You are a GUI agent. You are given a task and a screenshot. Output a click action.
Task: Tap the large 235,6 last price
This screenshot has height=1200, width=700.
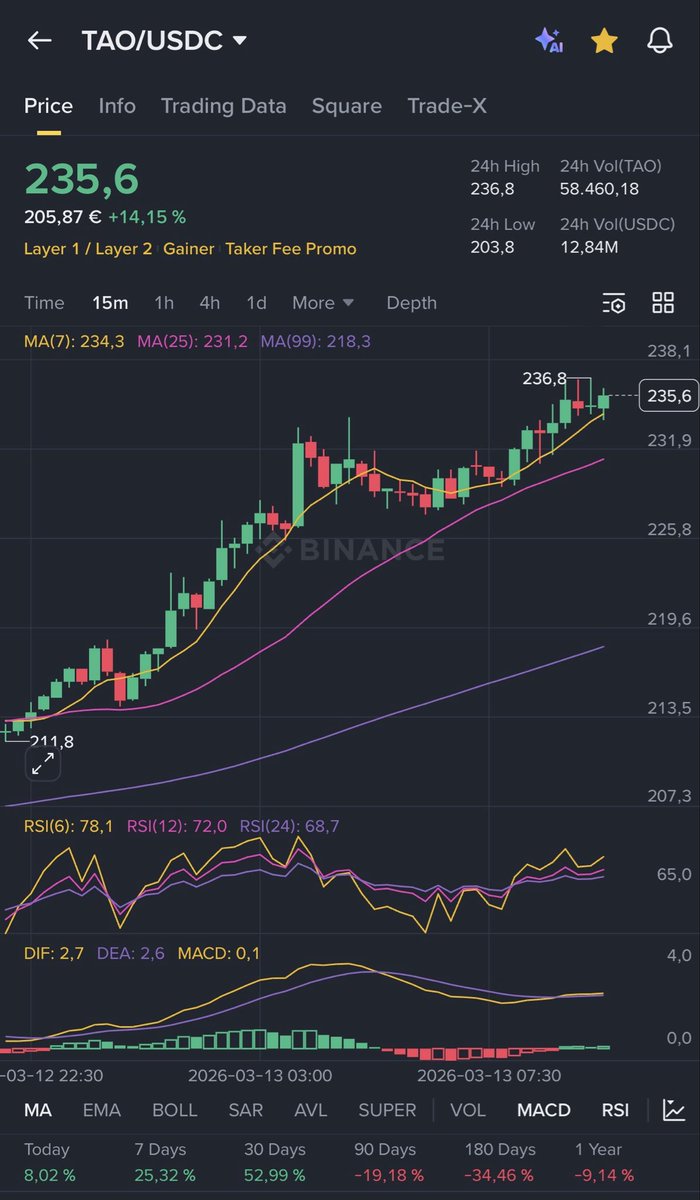pyautogui.click(x=82, y=179)
